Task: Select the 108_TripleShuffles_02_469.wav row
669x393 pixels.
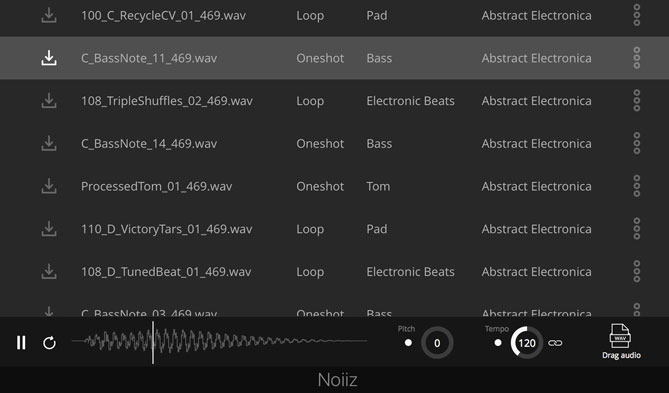Action: tap(334, 101)
